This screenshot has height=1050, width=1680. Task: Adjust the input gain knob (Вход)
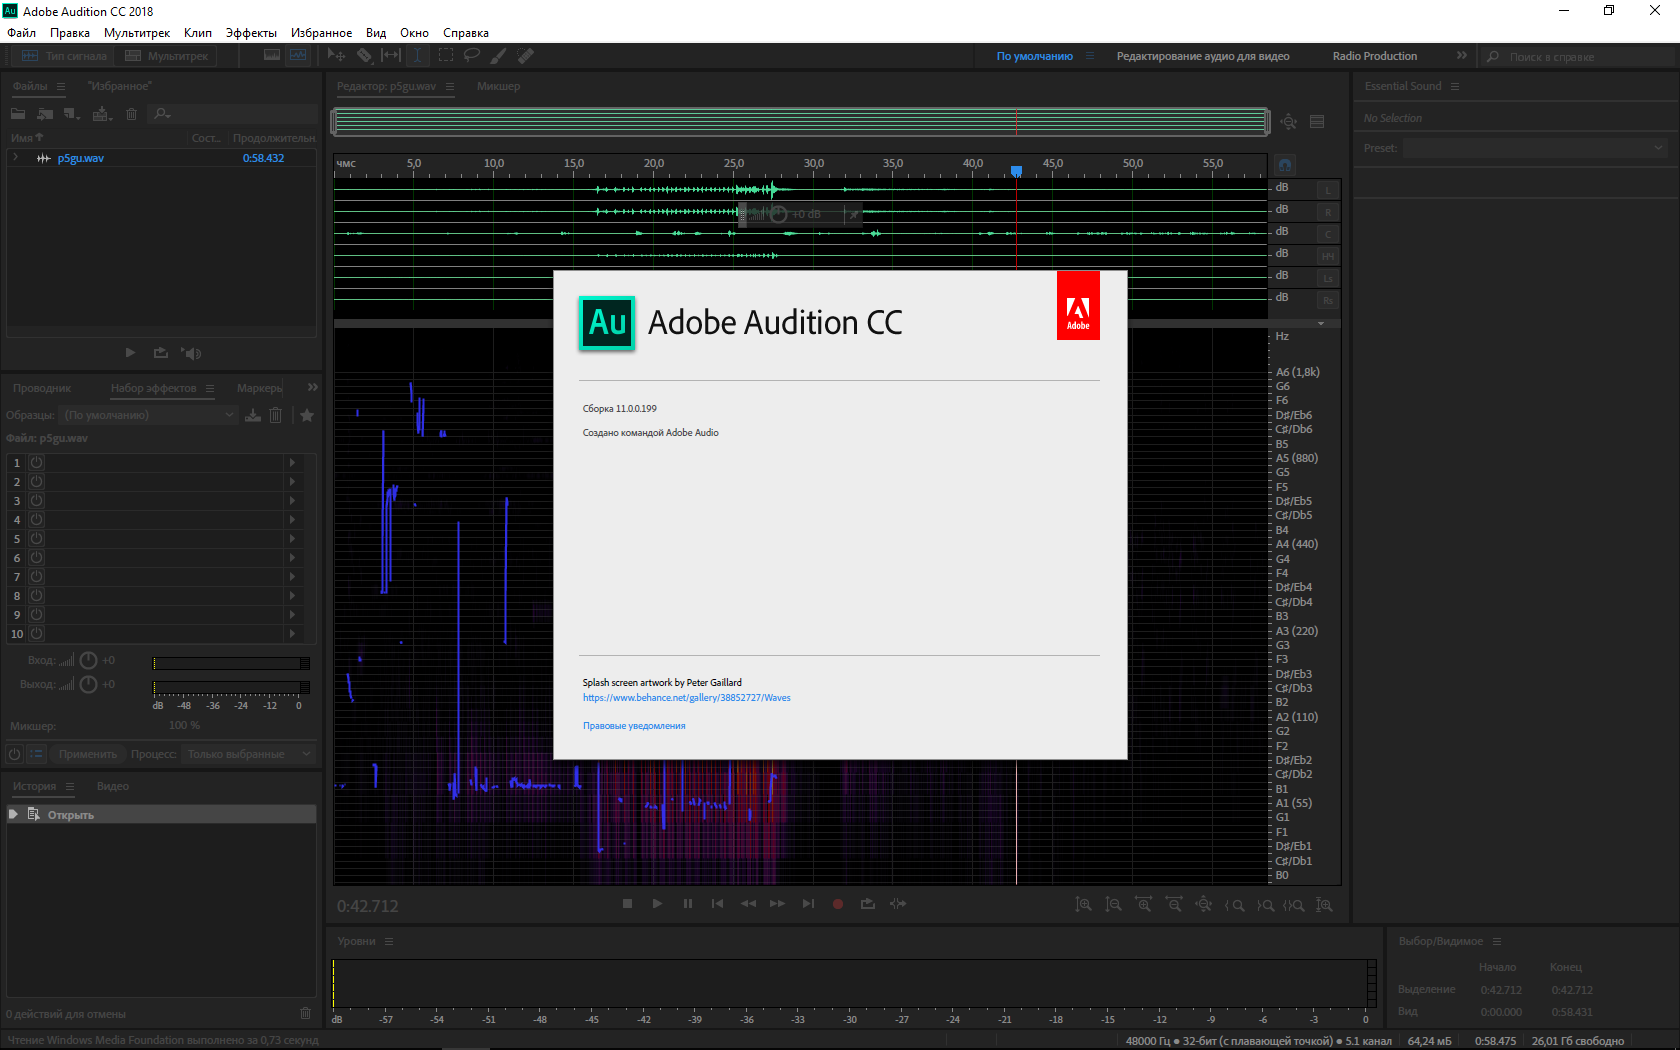88,660
